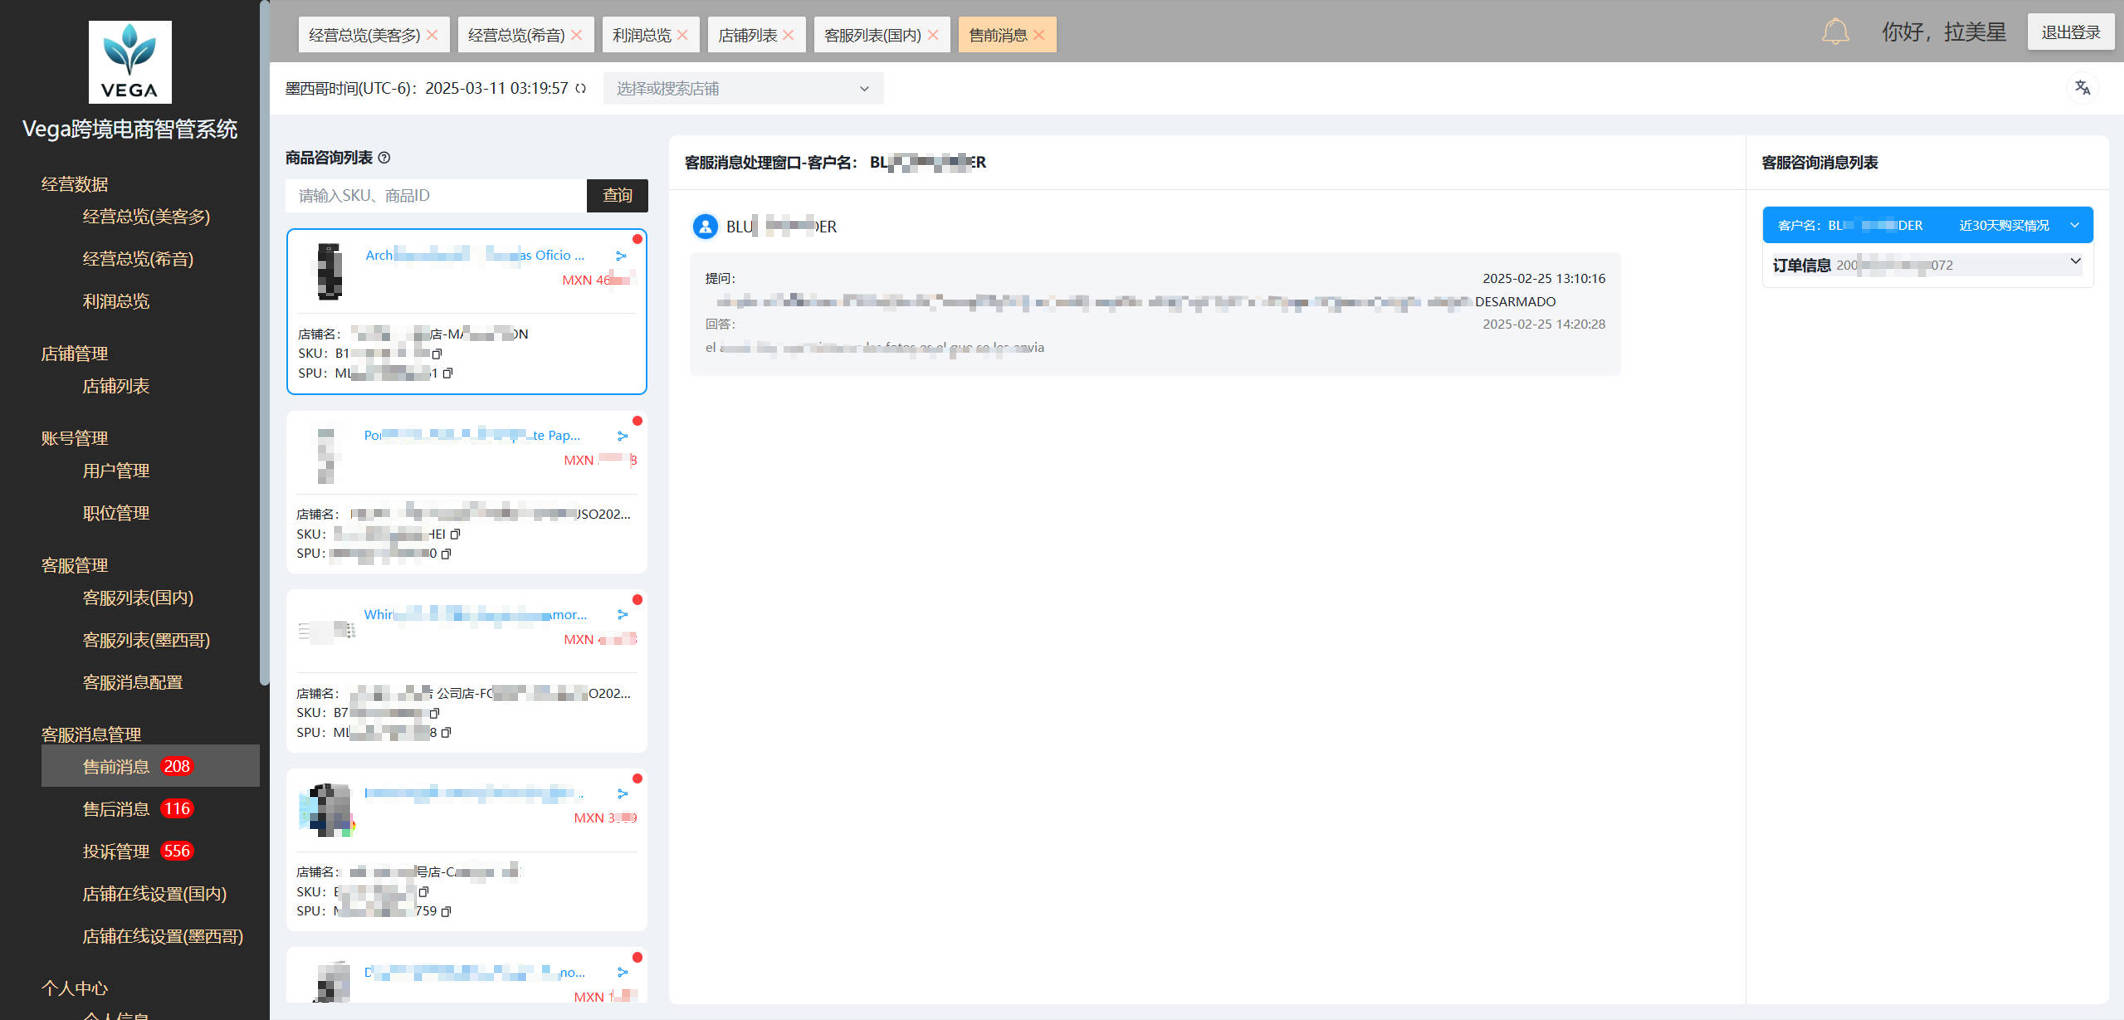
Task: Copy the SPU of the first product card
Action: click(448, 374)
